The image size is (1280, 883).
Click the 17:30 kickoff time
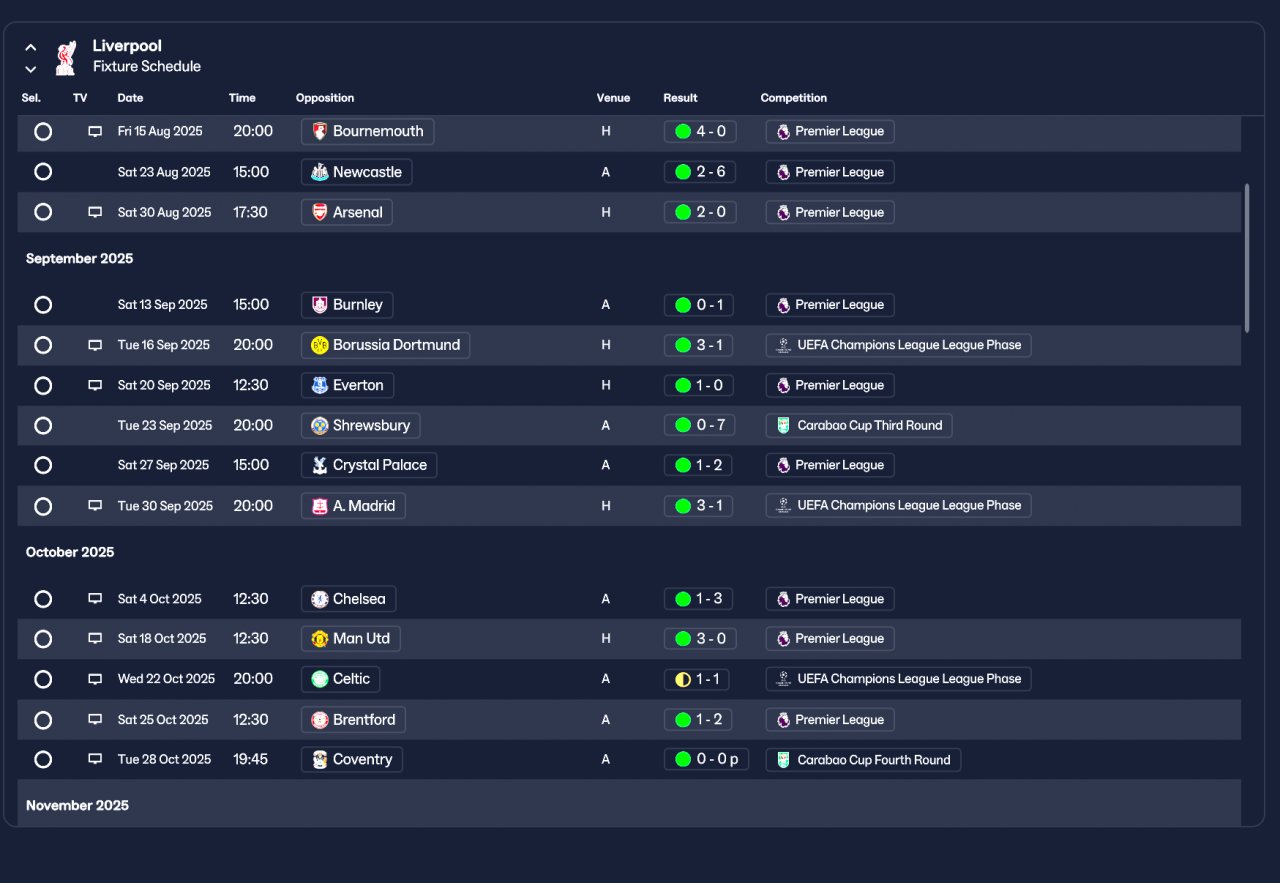coord(250,212)
